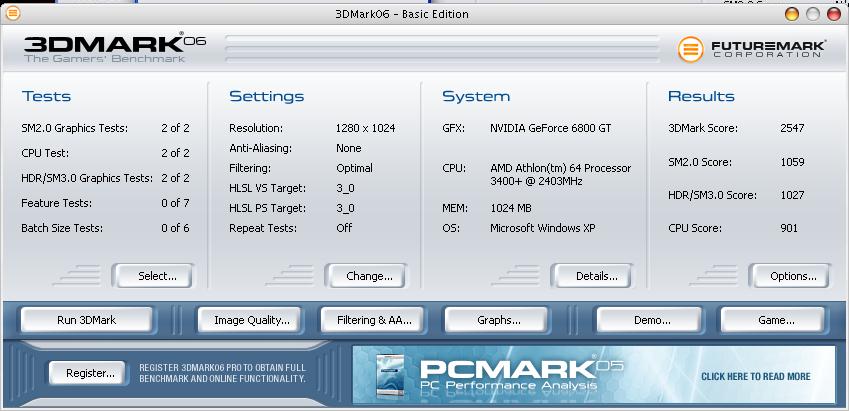Click the PCMark05 advertisement banner

point(593,375)
